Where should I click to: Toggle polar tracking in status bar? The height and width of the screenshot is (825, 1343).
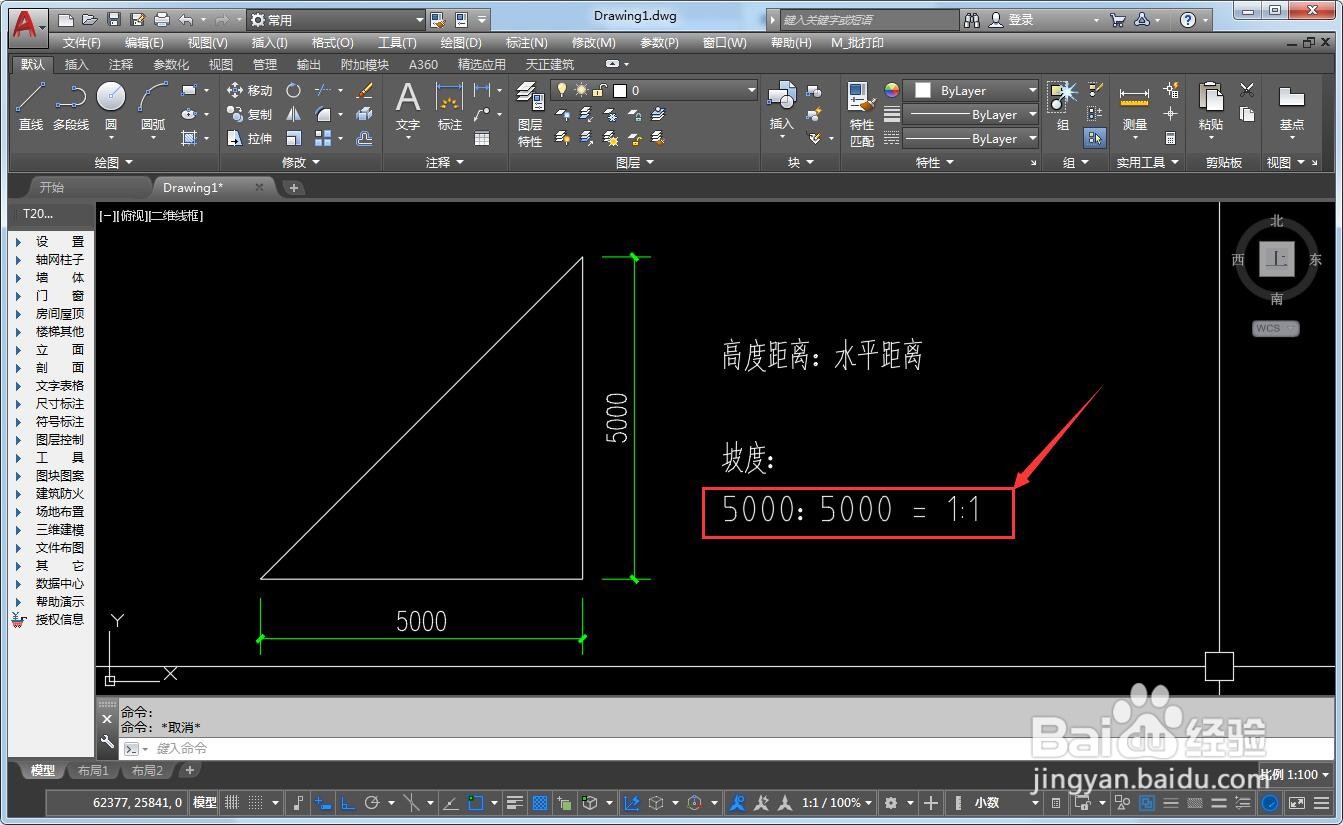pos(372,802)
